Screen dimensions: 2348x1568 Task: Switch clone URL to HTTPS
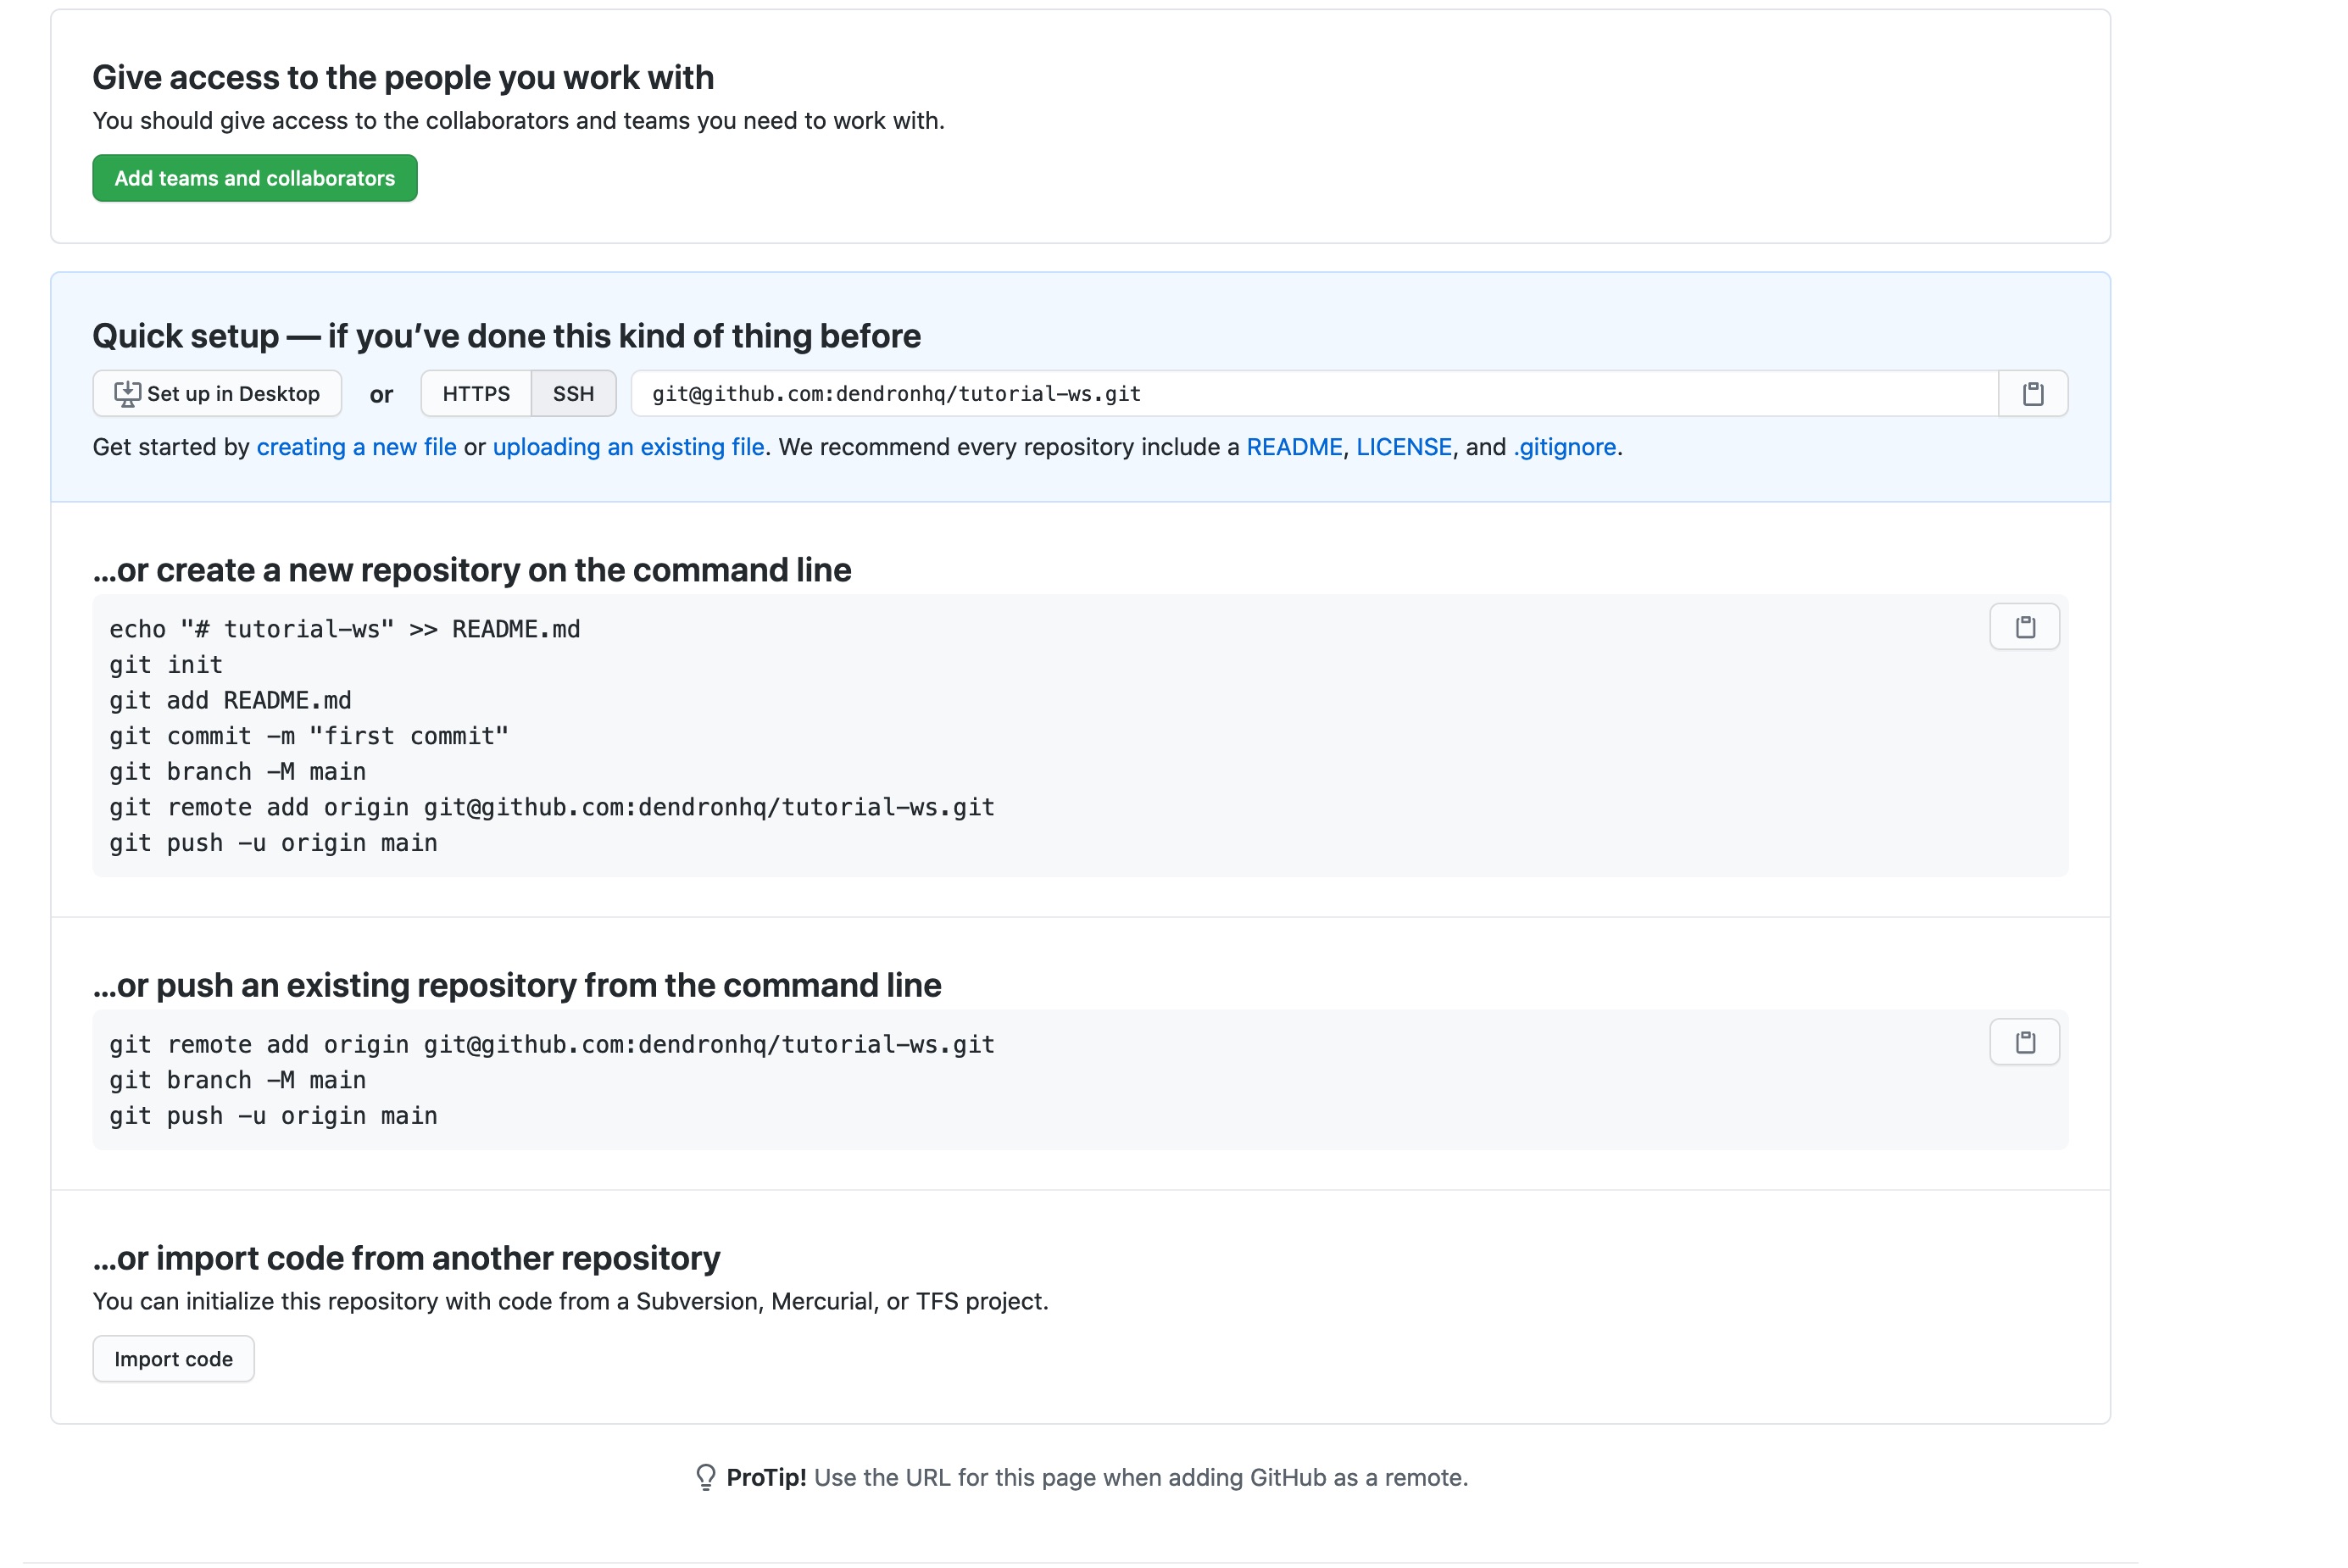476,394
